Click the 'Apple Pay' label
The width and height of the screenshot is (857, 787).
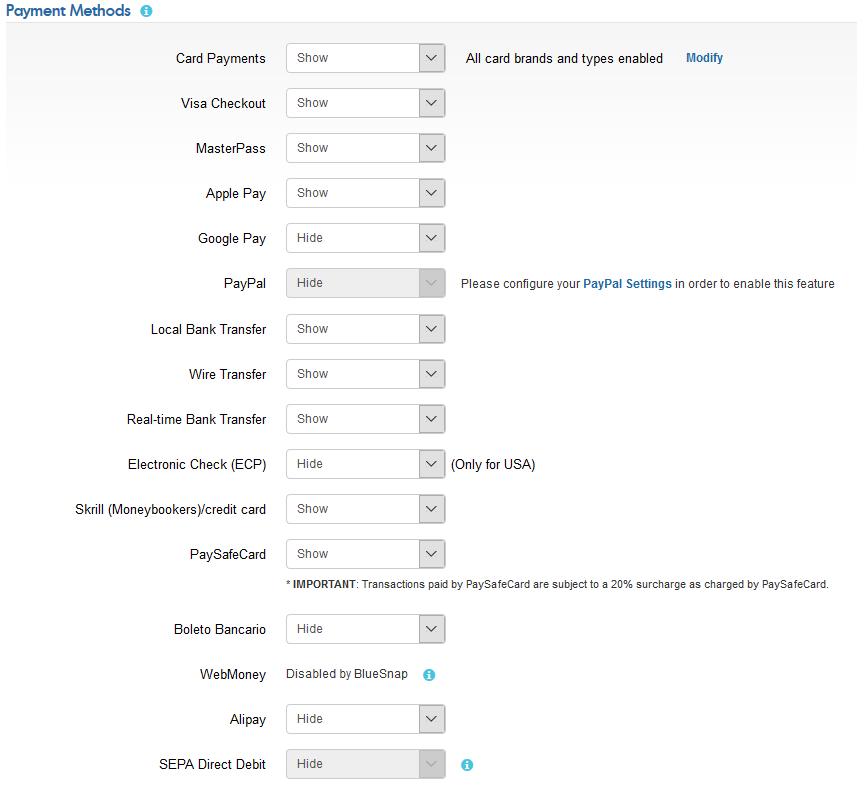pyautogui.click(x=236, y=194)
